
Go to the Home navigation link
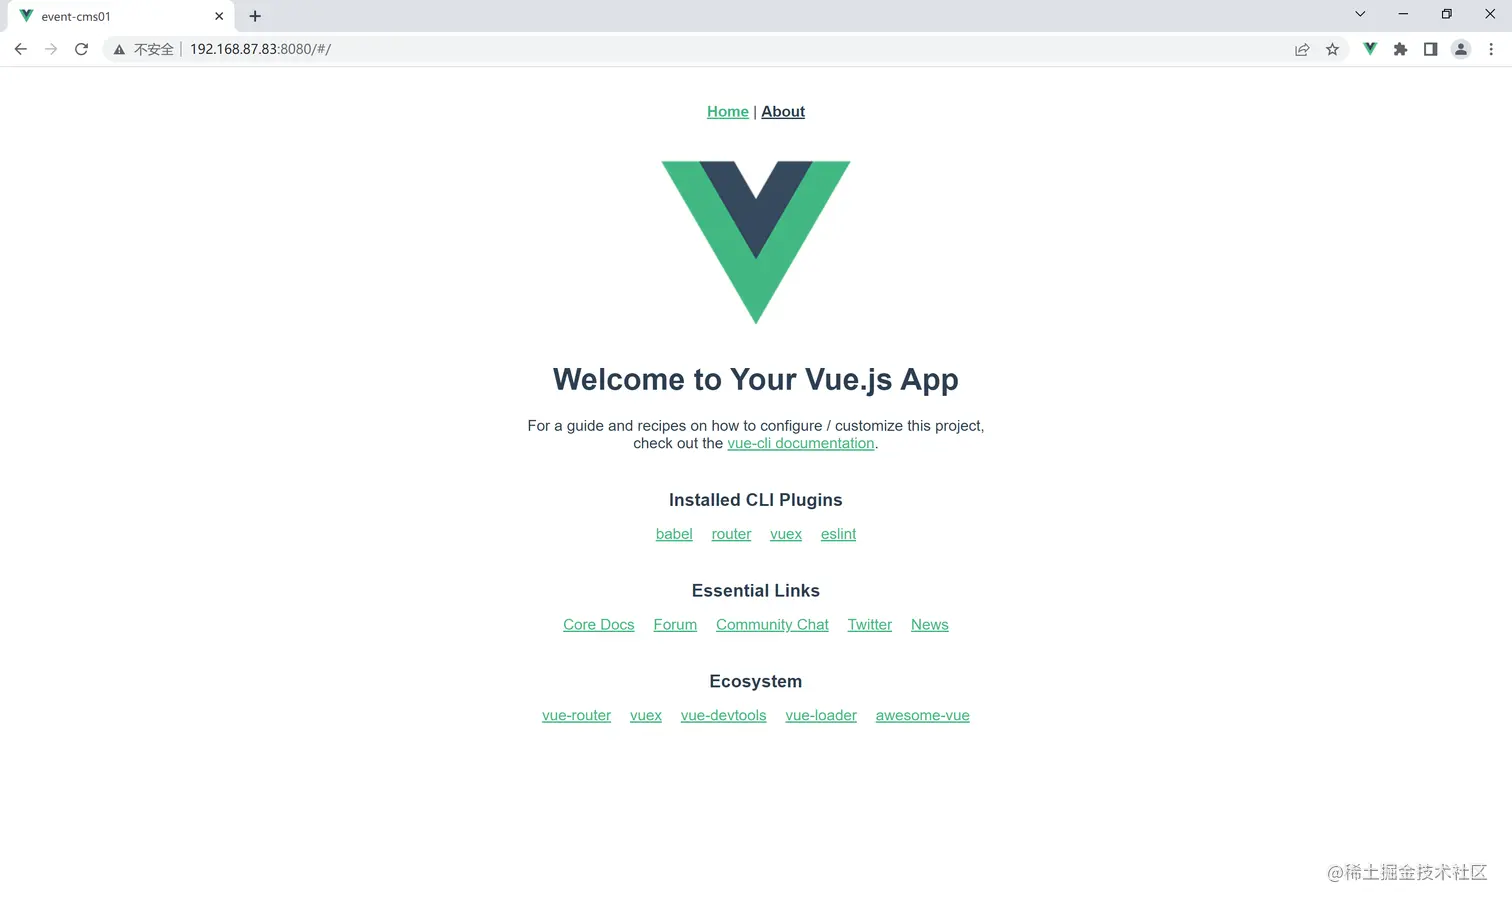point(727,112)
